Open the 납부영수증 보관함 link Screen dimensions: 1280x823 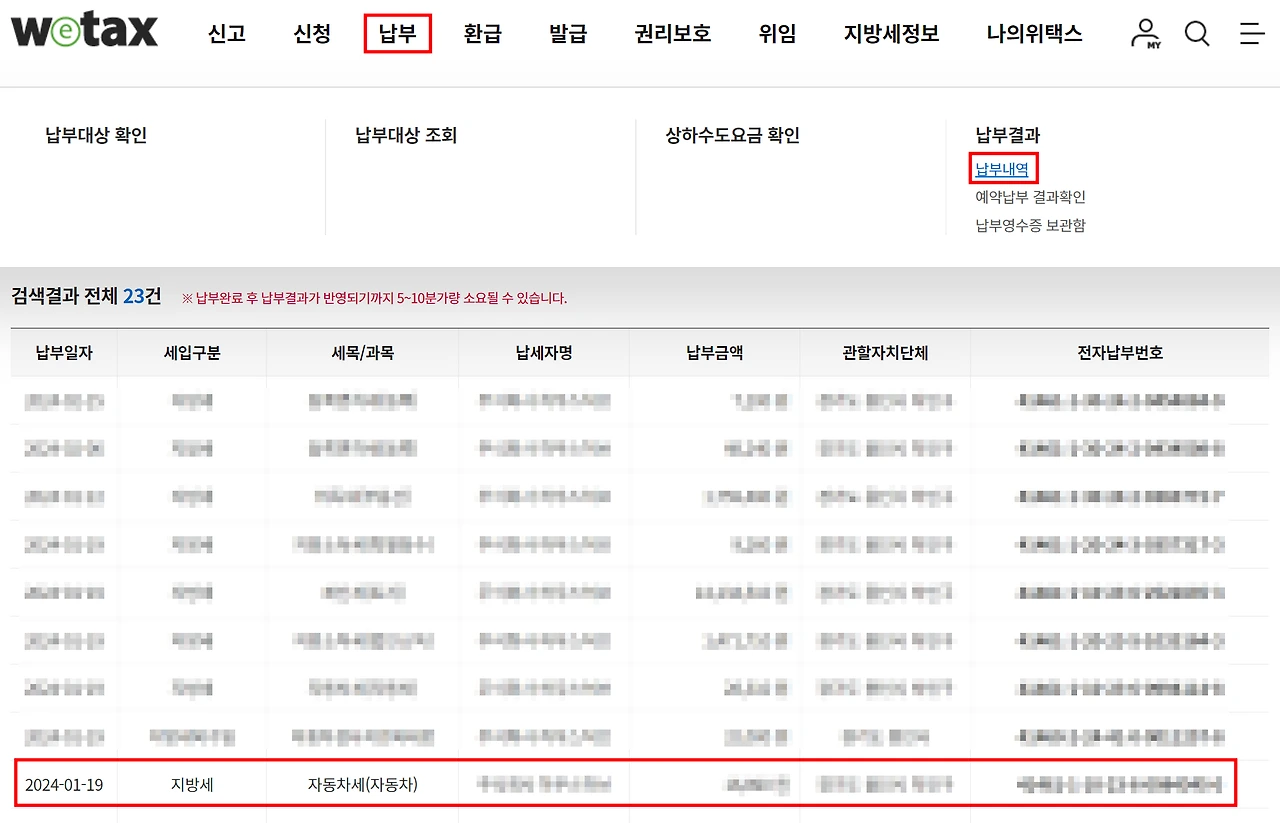pyautogui.click(x=1031, y=225)
